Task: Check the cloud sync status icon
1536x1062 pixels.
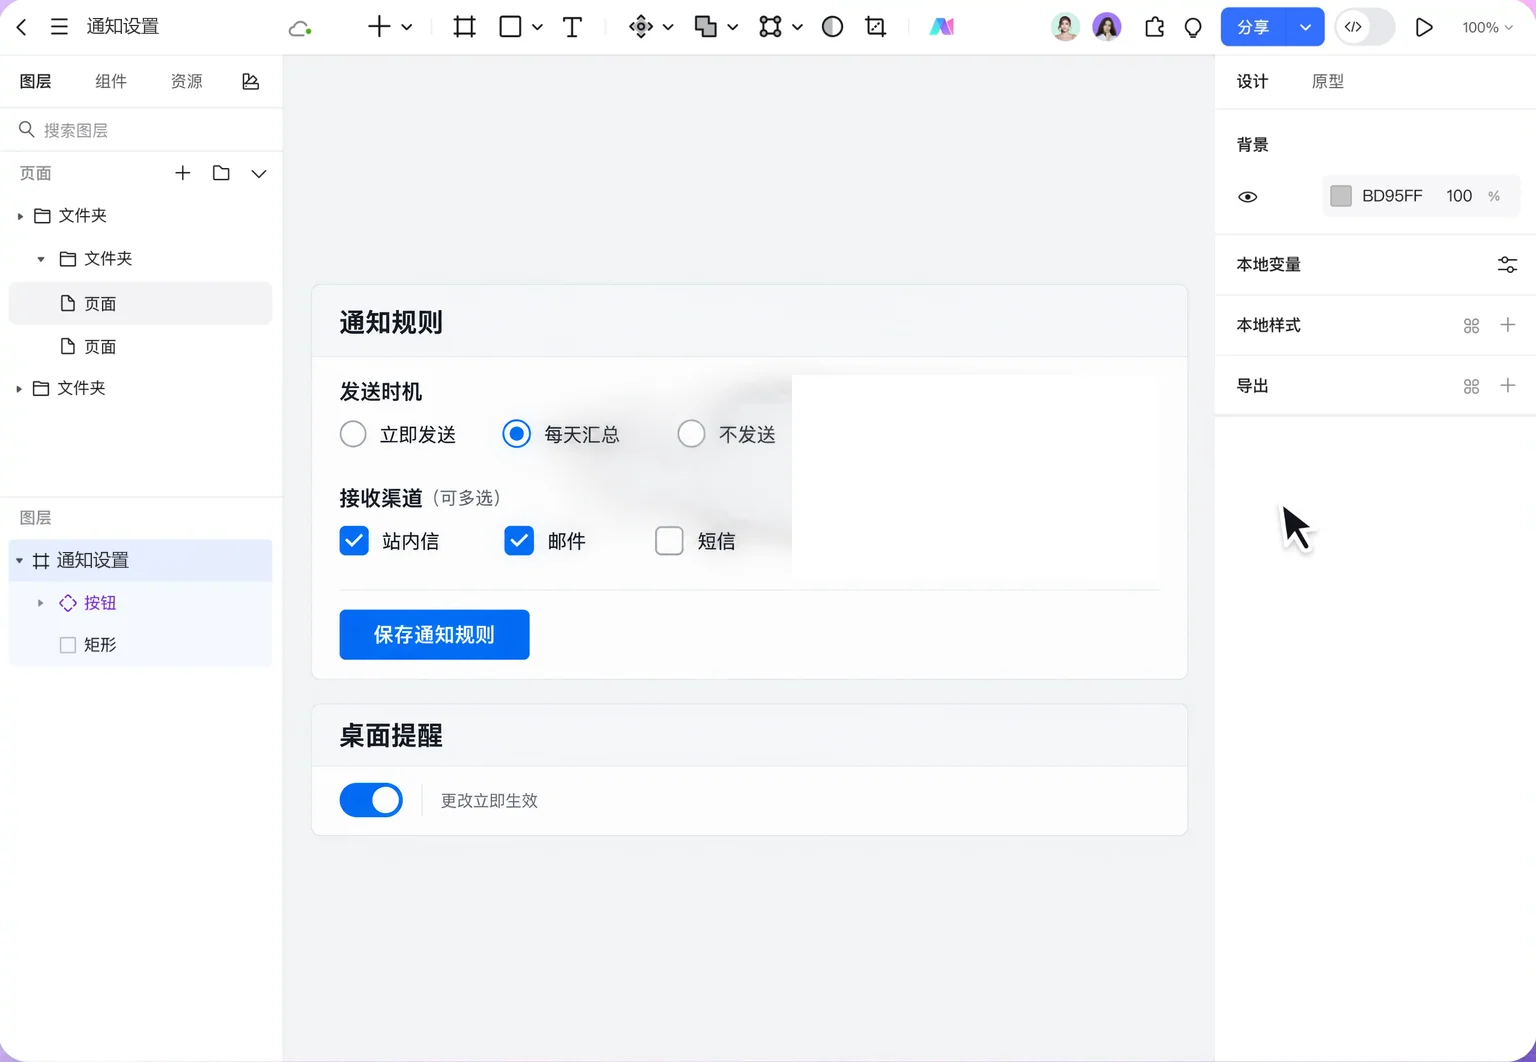Action: pyautogui.click(x=299, y=28)
